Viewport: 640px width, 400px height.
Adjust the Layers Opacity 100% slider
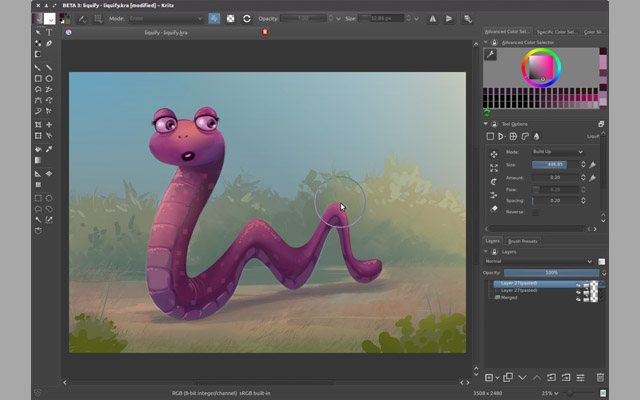(x=551, y=273)
